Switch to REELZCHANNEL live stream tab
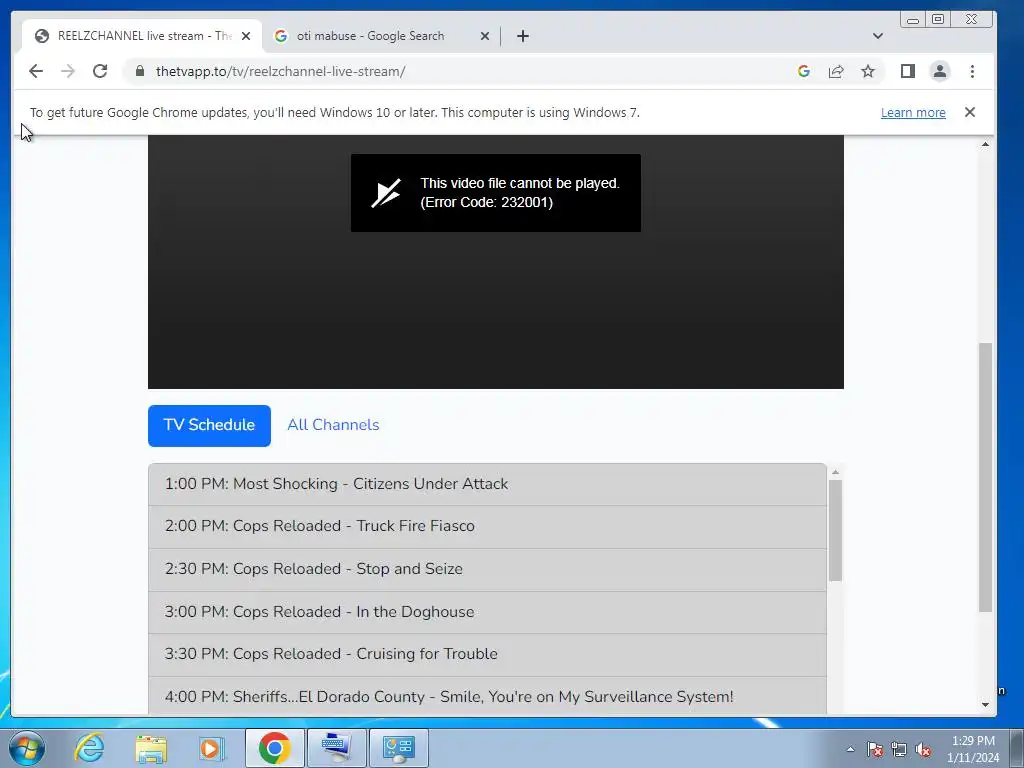The image size is (1024, 768). pos(142,36)
